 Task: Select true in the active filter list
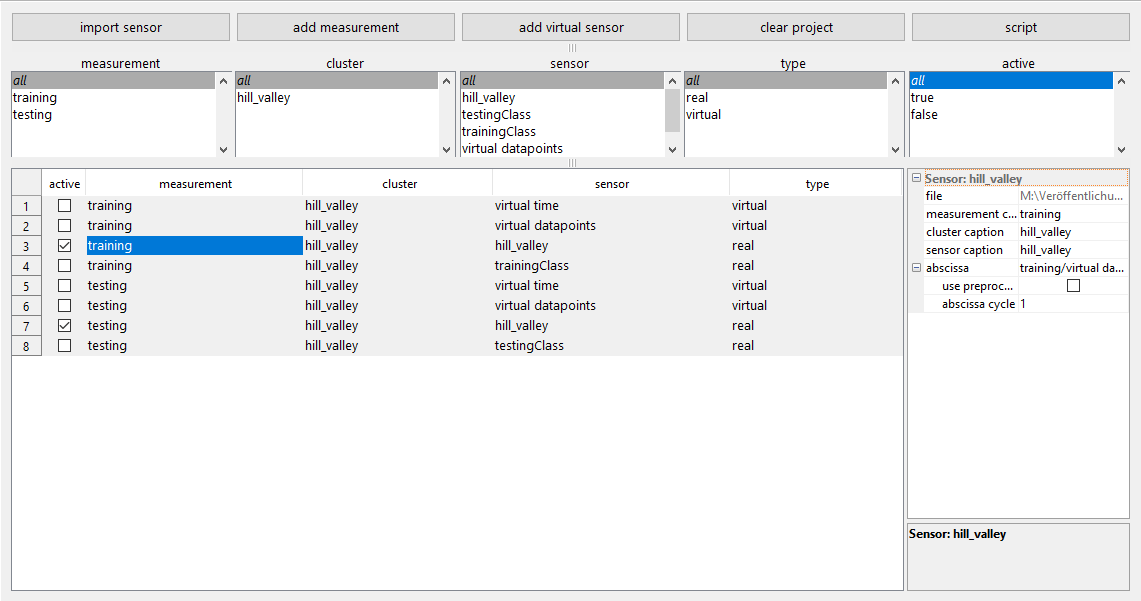[922, 98]
